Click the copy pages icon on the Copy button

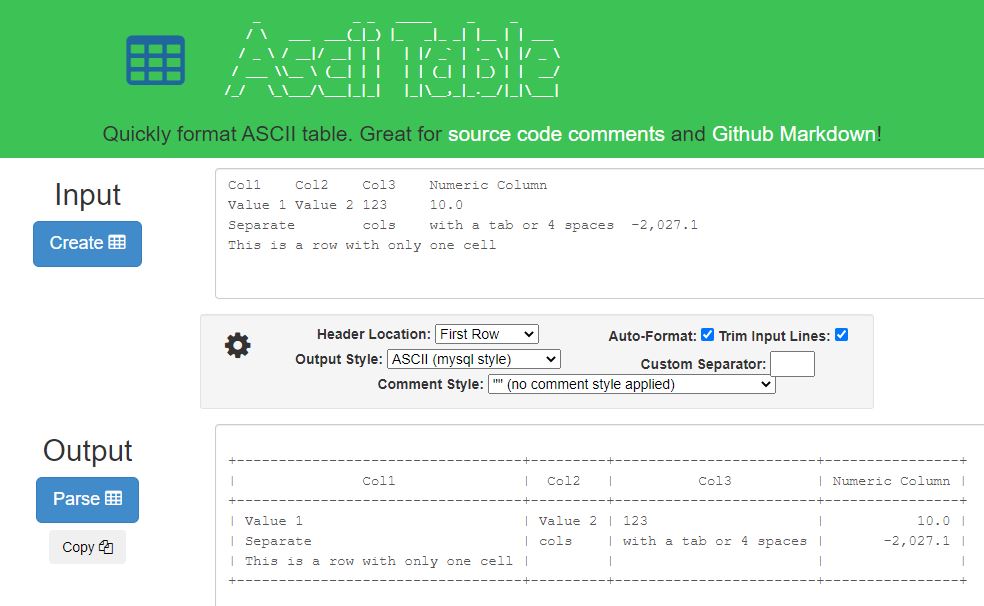tap(108, 546)
